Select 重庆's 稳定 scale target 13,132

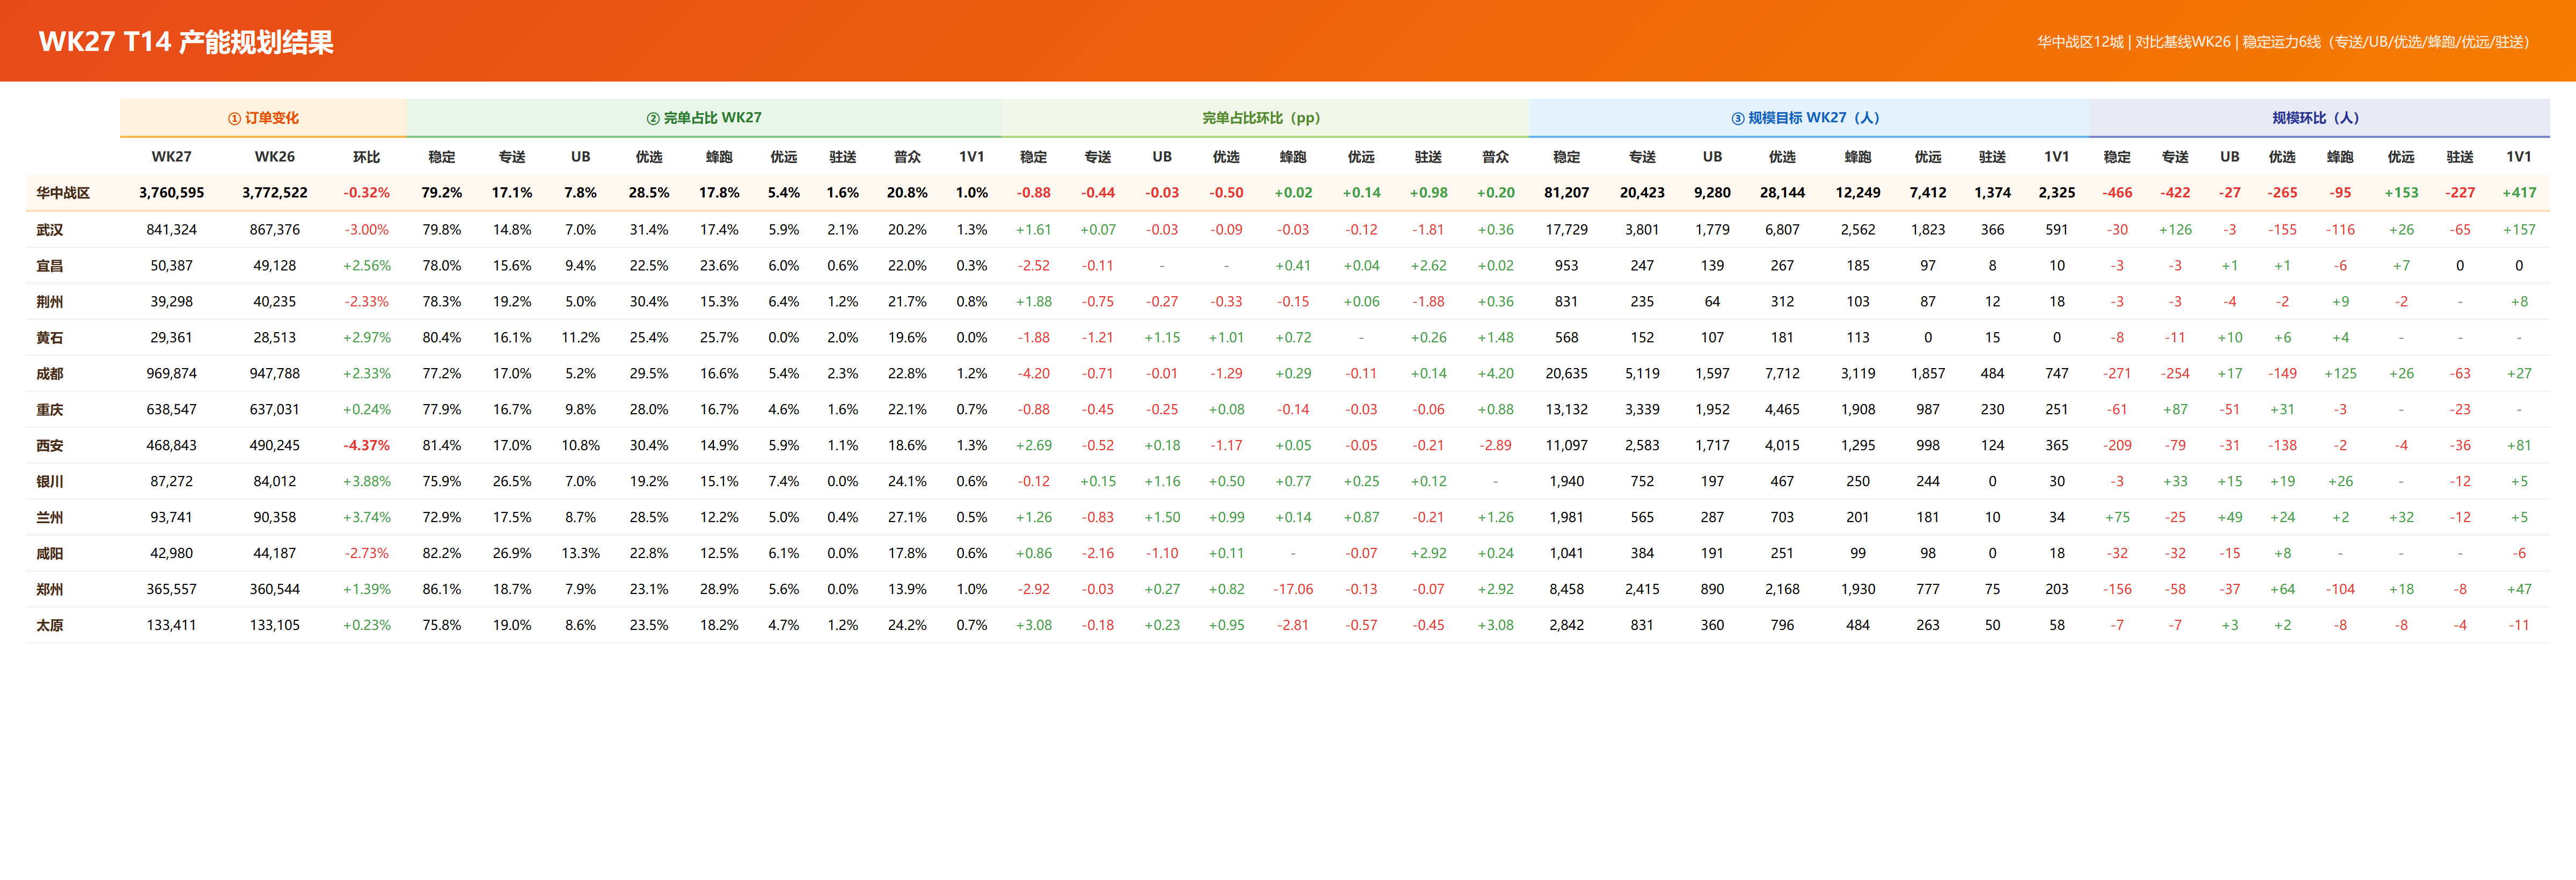pos(1567,410)
